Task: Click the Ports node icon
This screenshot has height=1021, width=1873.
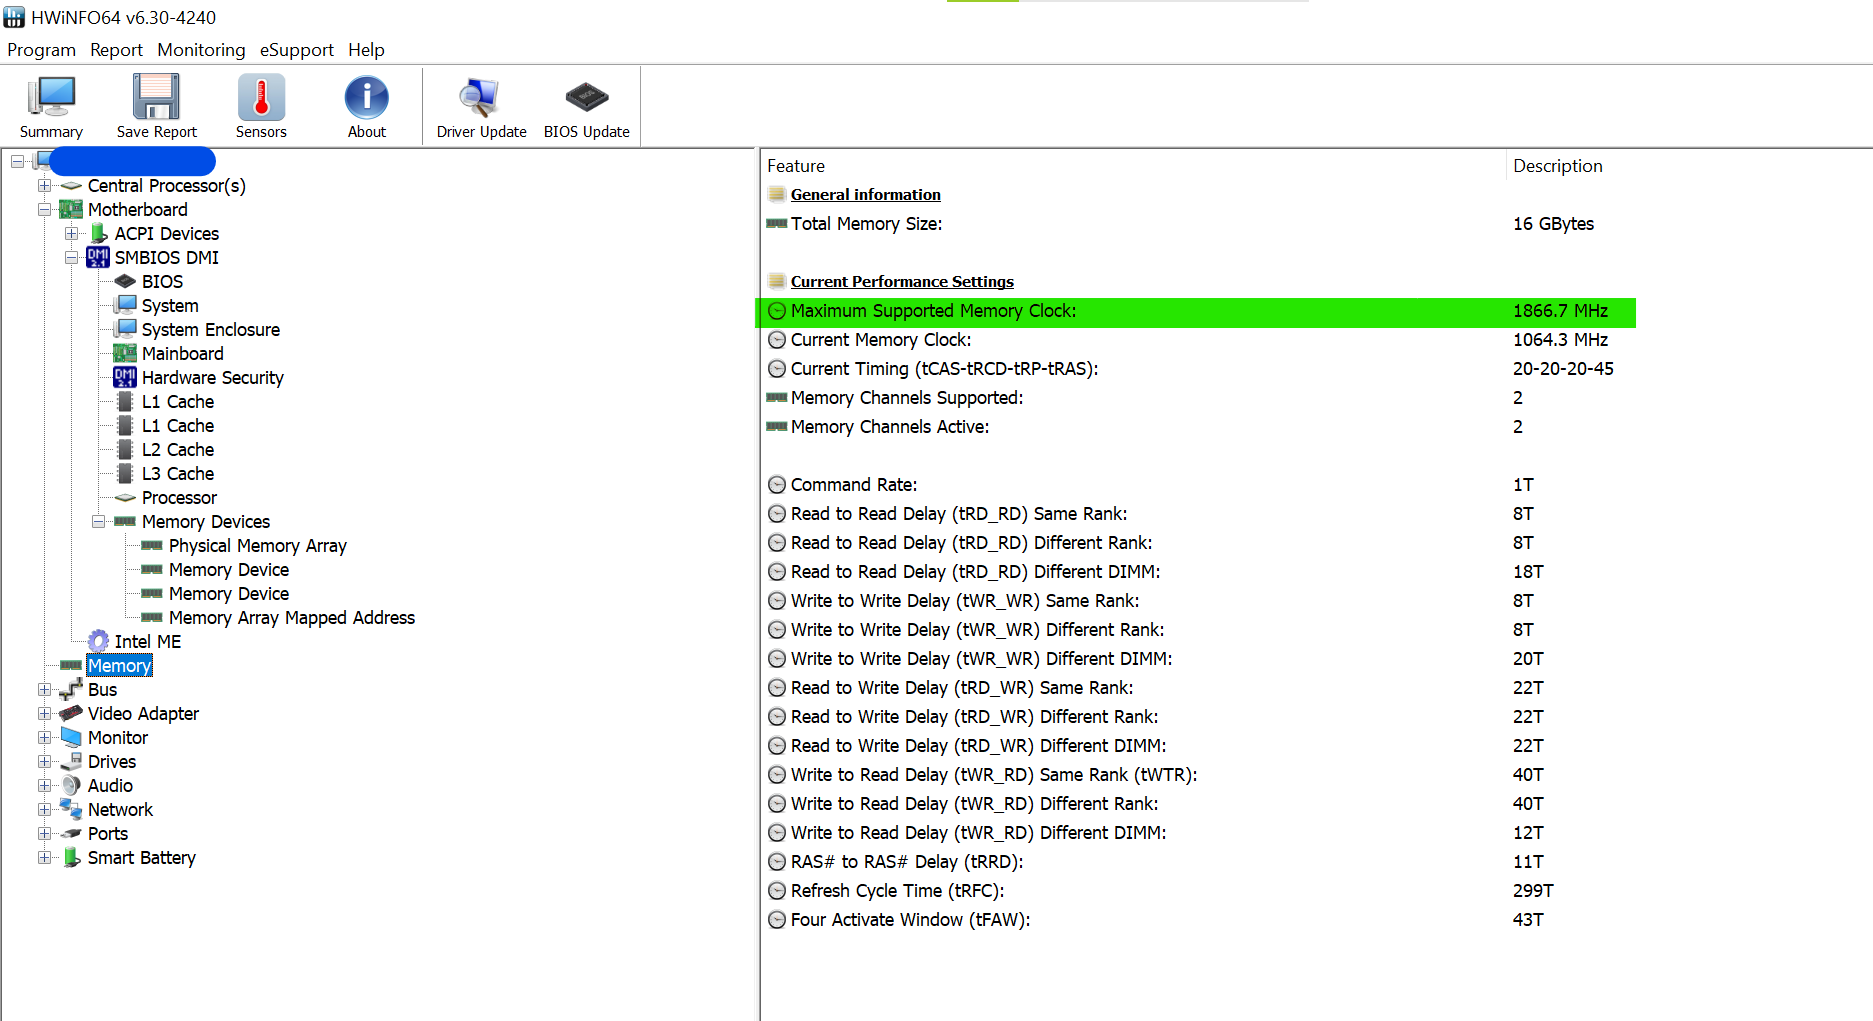Action: coord(71,833)
